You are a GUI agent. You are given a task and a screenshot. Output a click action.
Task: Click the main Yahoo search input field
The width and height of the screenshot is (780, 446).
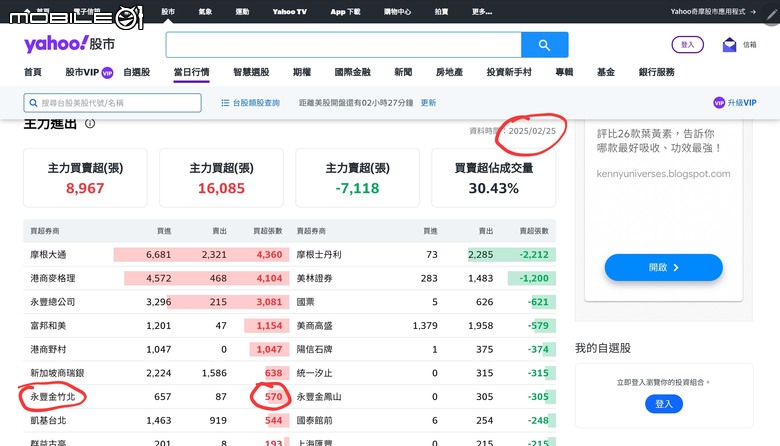344,45
